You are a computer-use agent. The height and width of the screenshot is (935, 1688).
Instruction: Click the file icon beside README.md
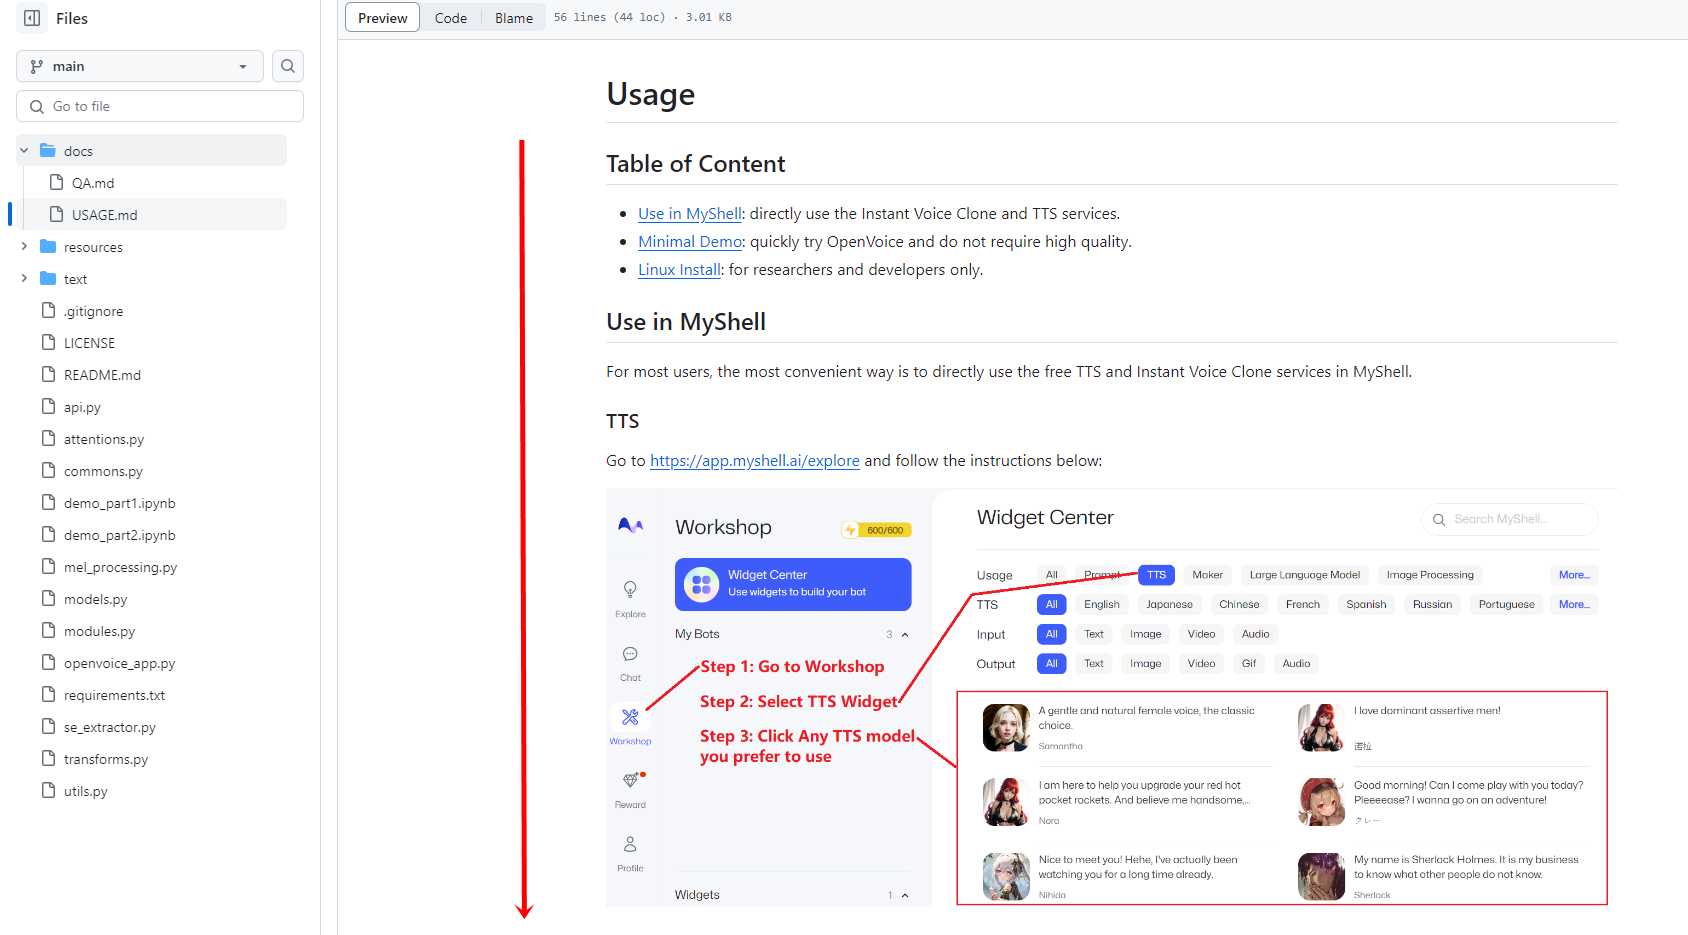pos(48,374)
